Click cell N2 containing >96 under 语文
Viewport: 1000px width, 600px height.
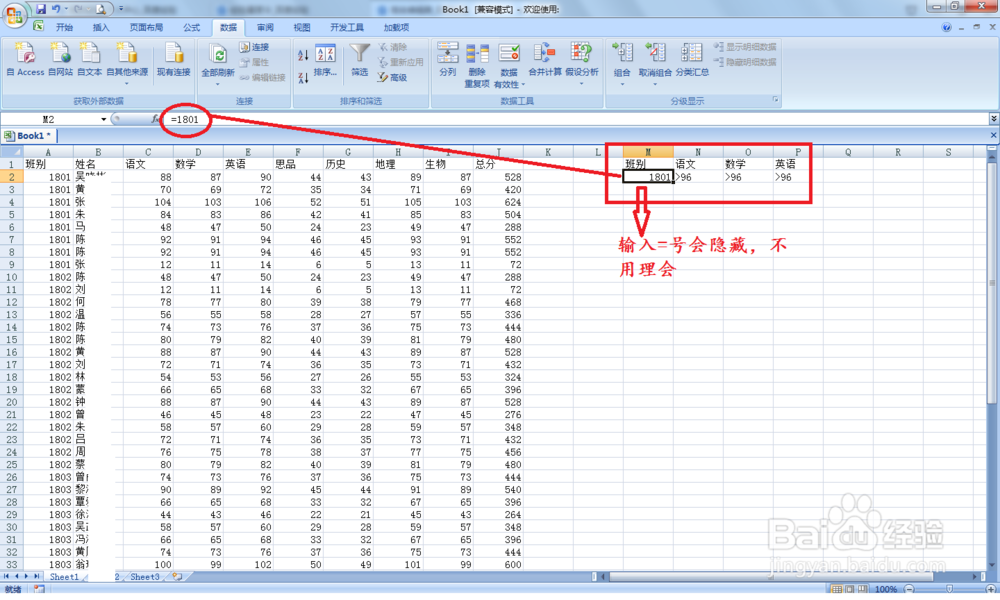(698, 177)
